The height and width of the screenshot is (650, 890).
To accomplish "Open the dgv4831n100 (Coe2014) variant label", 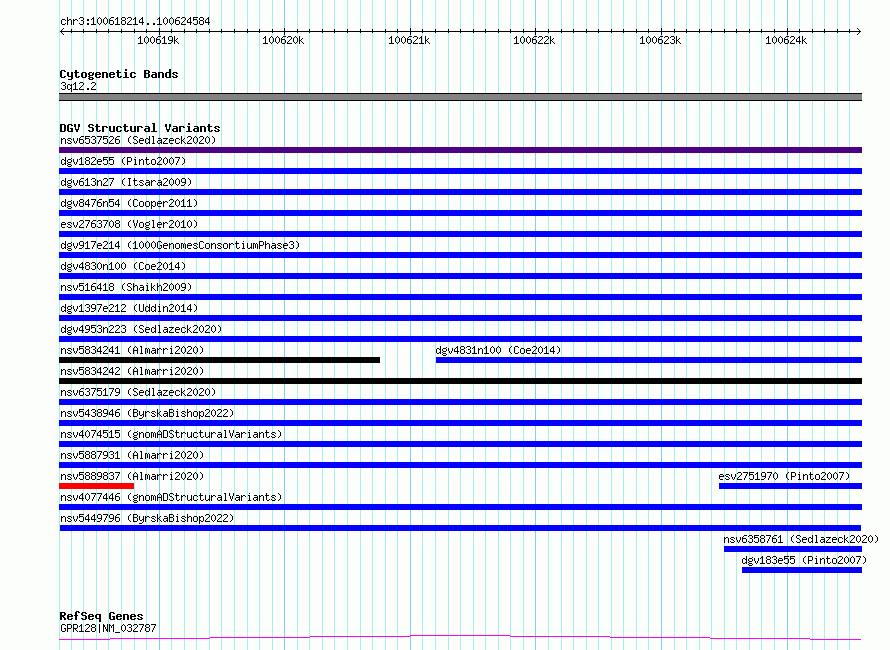I will [x=498, y=350].
